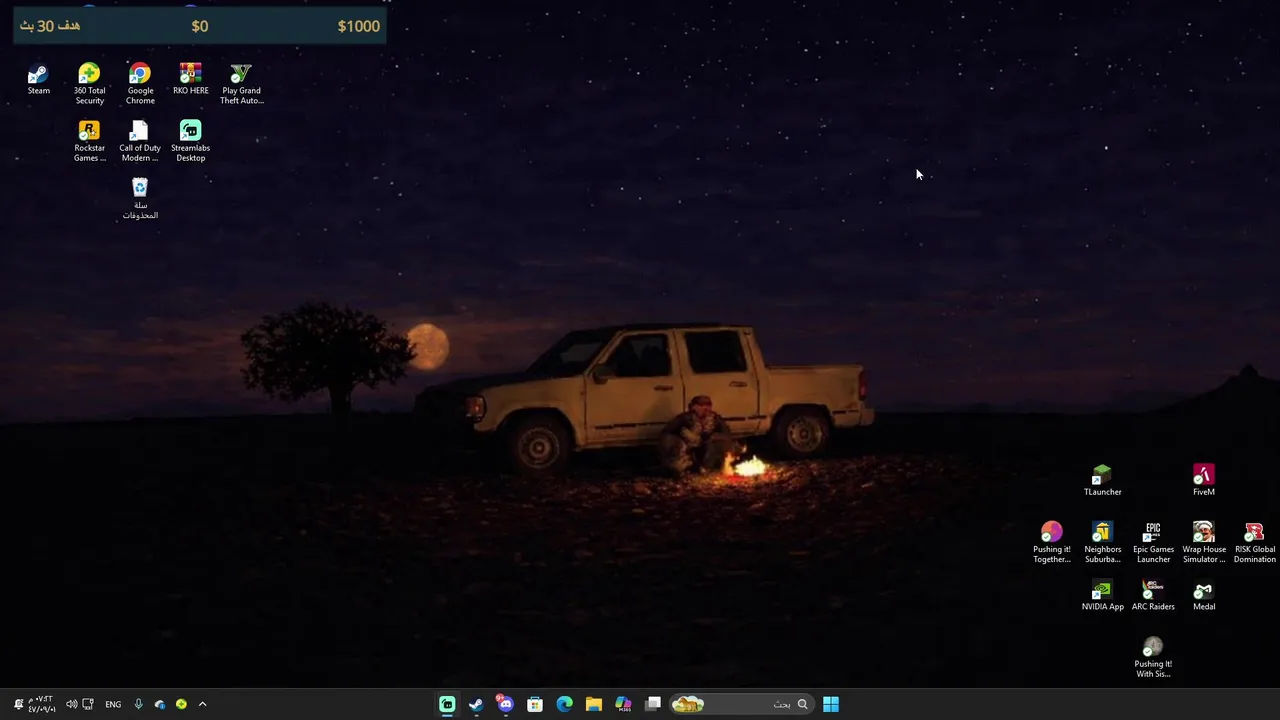Select the RKO HERE archive icon
Viewport: 1280px width, 720px height.
pos(190,80)
